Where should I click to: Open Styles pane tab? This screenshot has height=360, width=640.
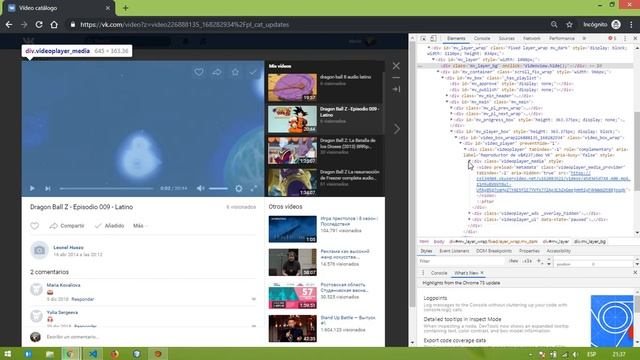point(426,251)
